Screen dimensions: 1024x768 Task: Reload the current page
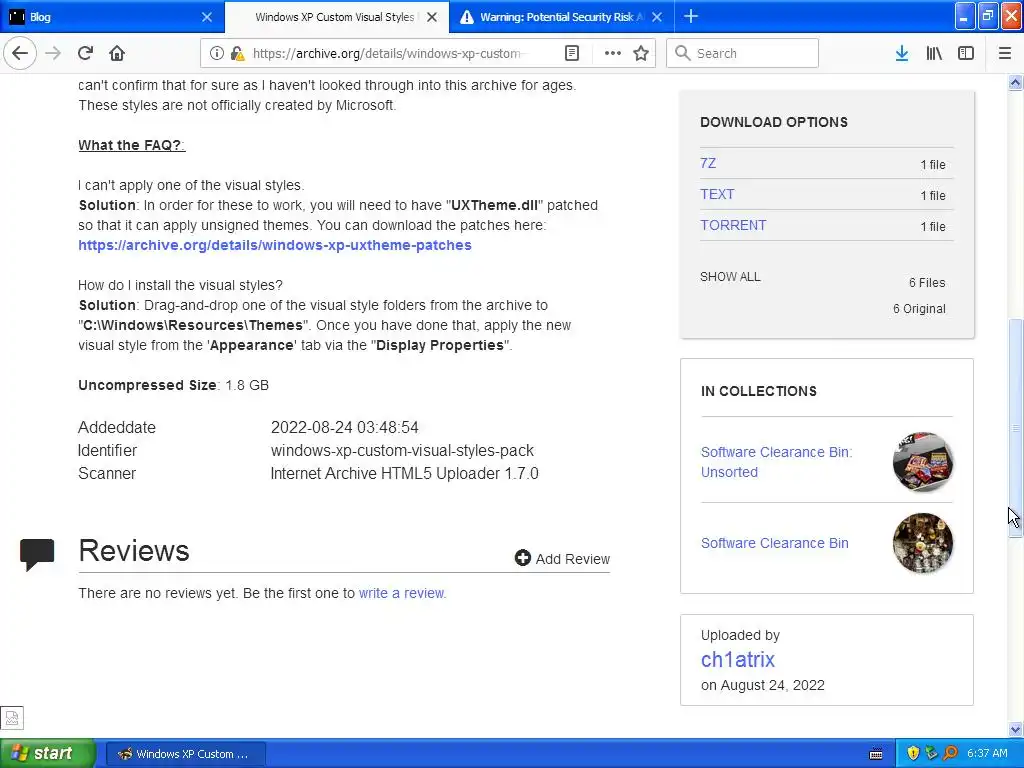pyautogui.click(x=85, y=53)
